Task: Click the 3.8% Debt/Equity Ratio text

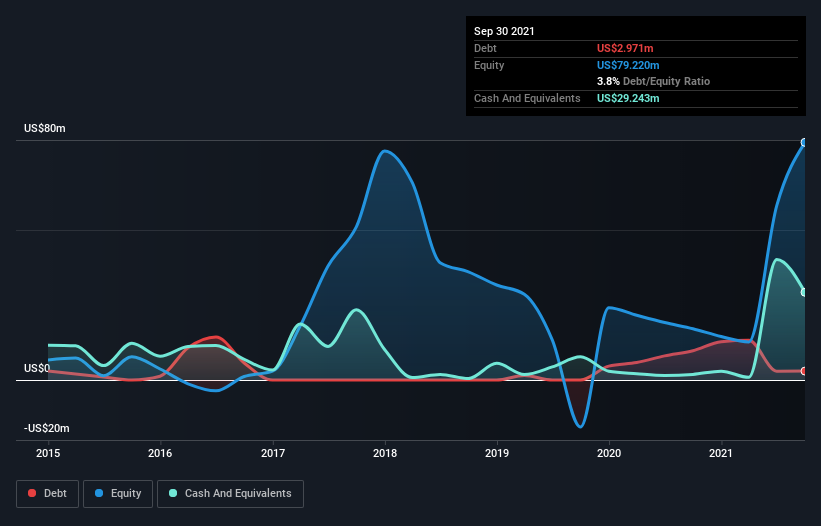Action: 653,82
